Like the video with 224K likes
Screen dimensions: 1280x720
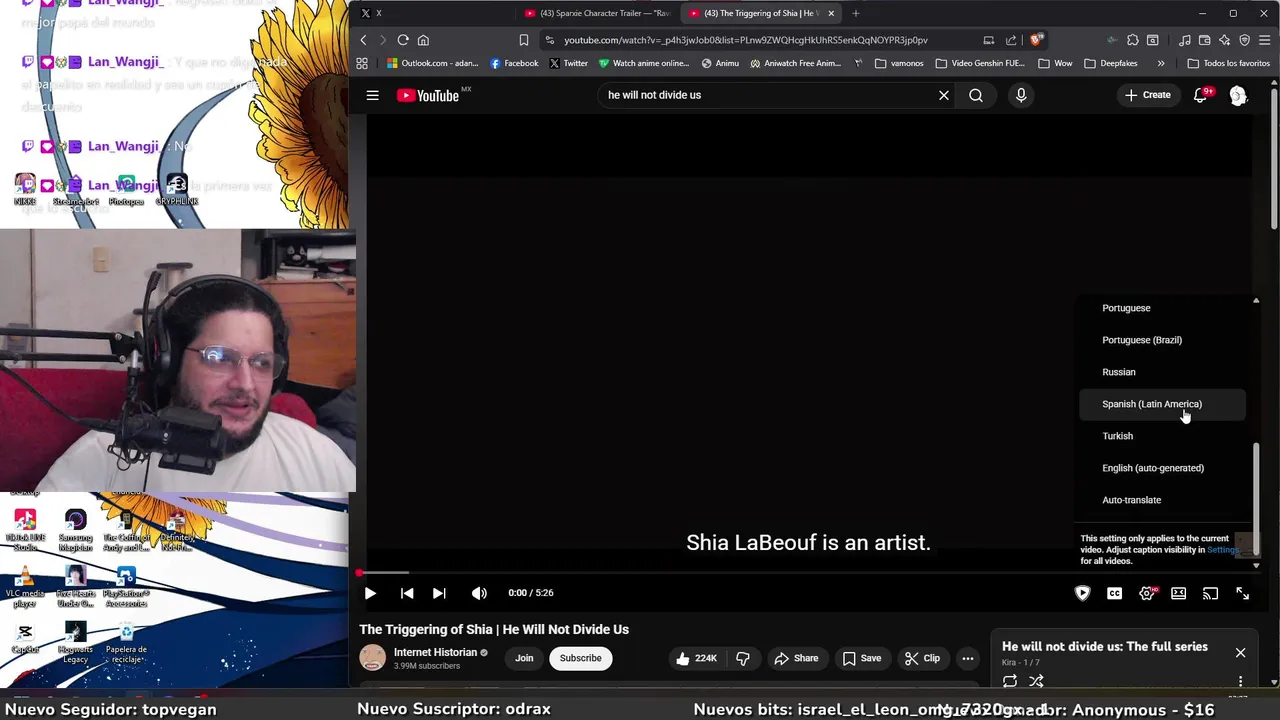click(x=696, y=658)
